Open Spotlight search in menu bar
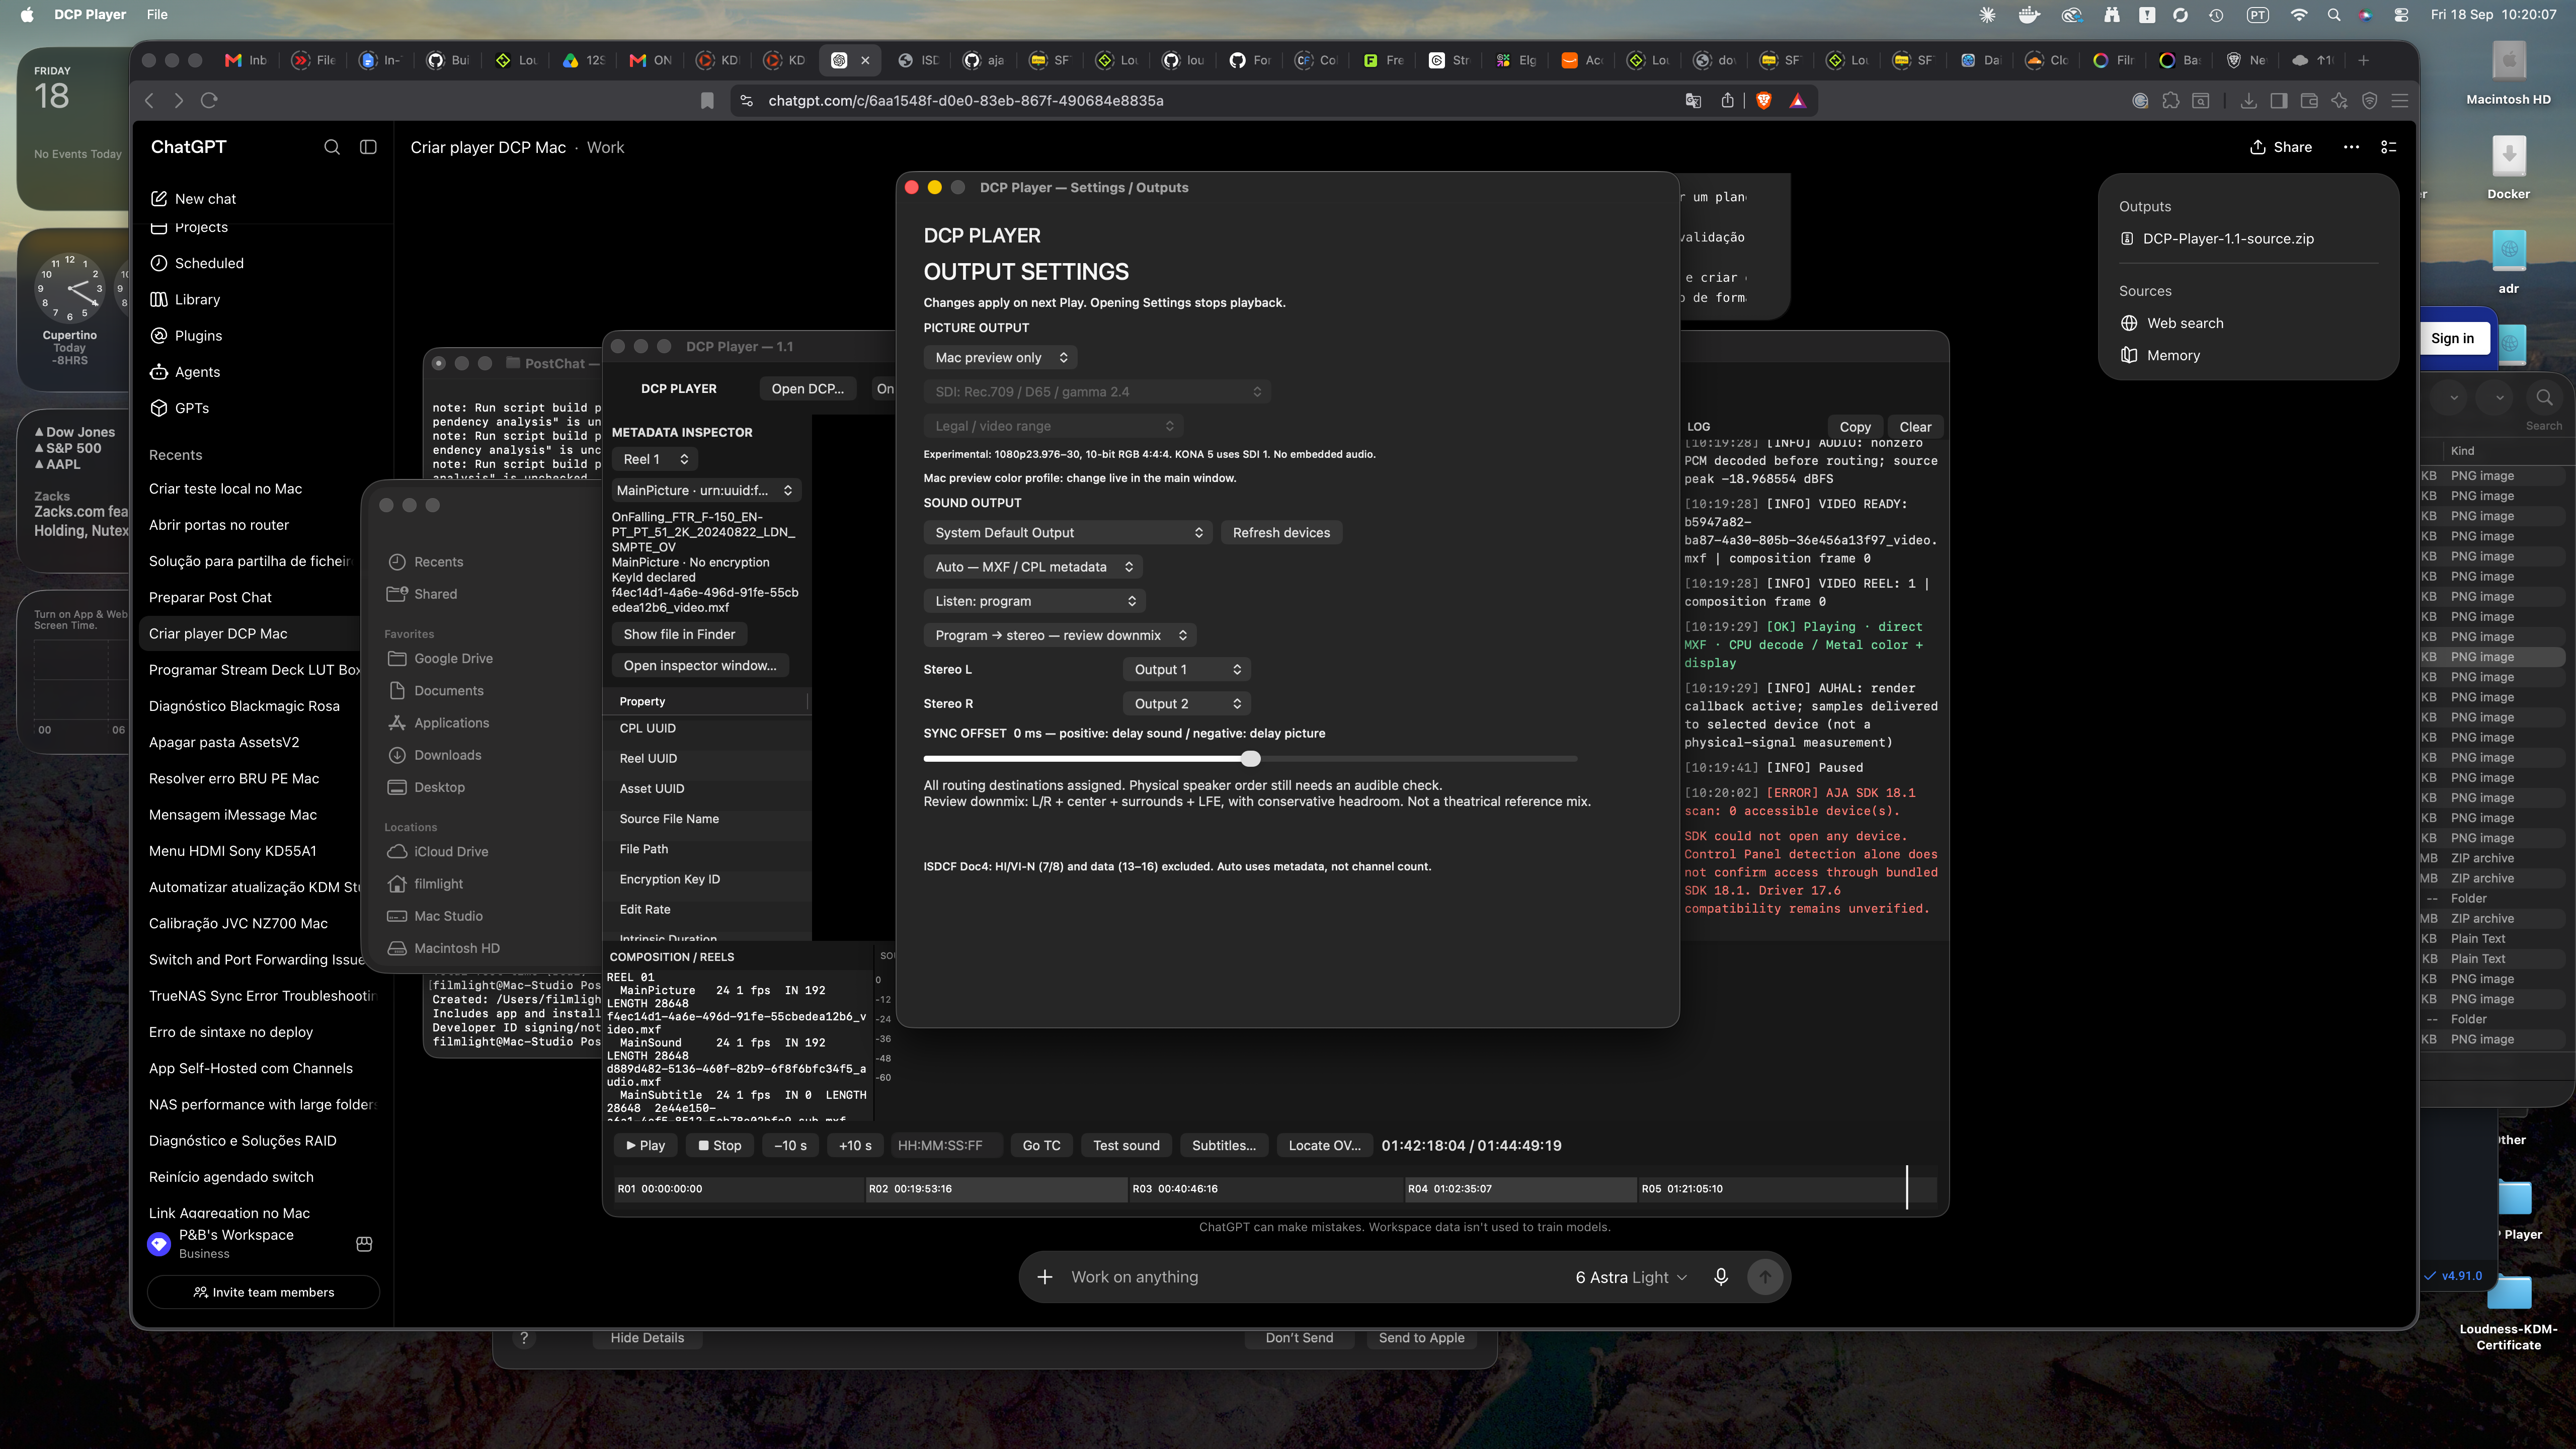 (2333, 14)
